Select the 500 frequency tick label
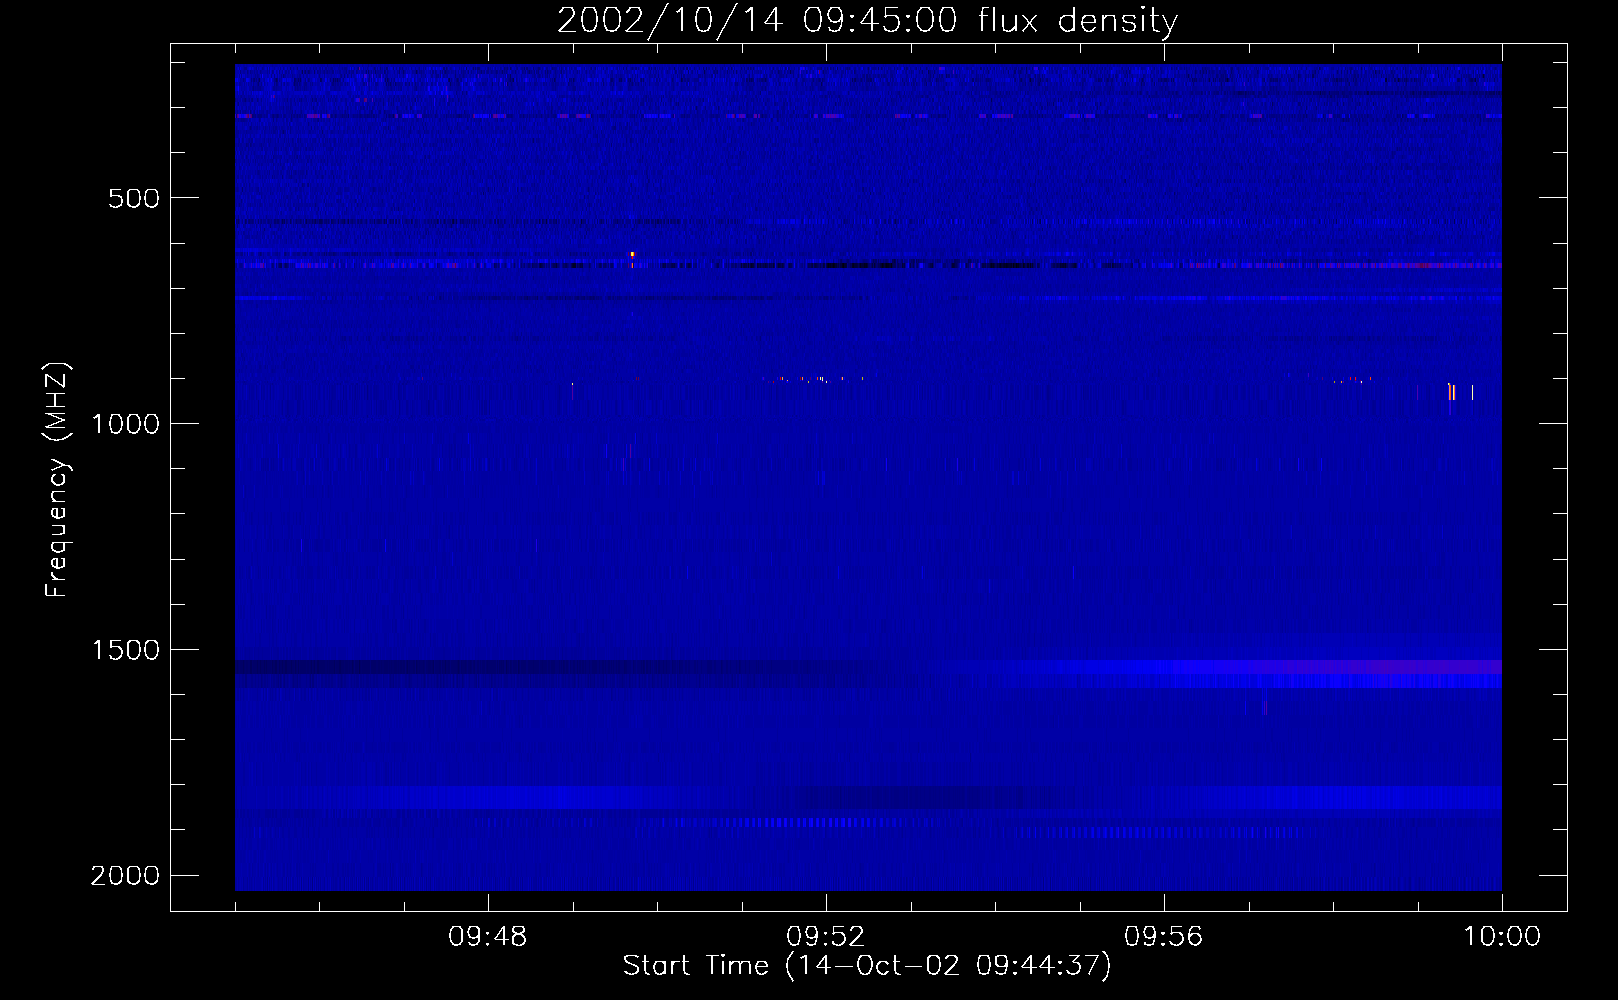Image resolution: width=1618 pixels, height=1000 pixels. (134, 198)
